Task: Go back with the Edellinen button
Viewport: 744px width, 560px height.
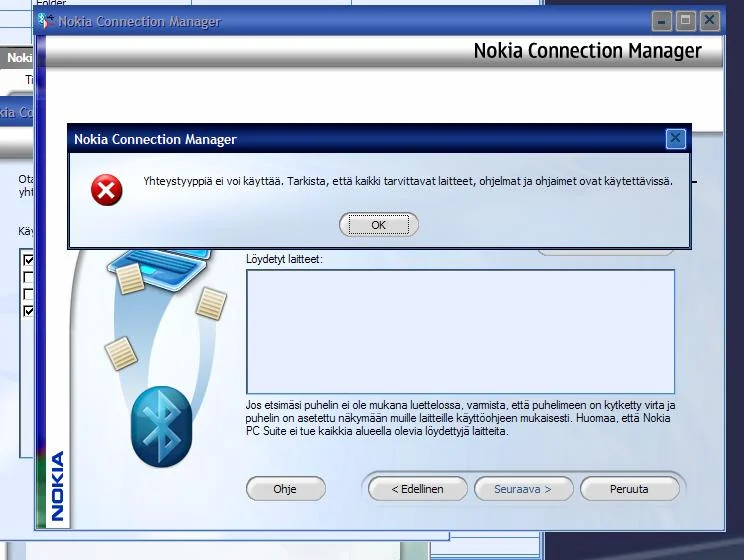Action: click(x=418, y=489)
